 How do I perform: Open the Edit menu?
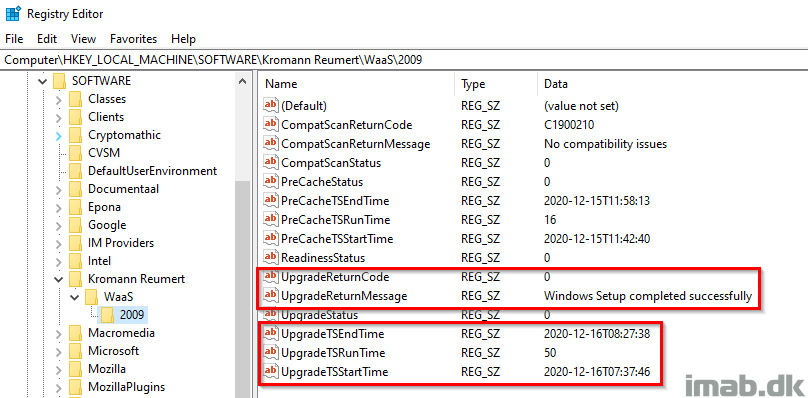[46, 39]
